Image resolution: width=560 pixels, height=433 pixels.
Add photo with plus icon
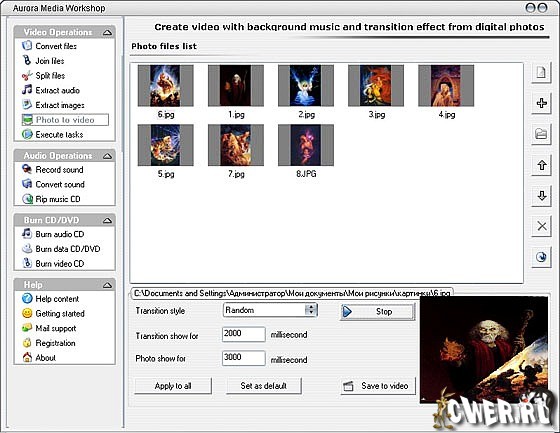(541, 104)
